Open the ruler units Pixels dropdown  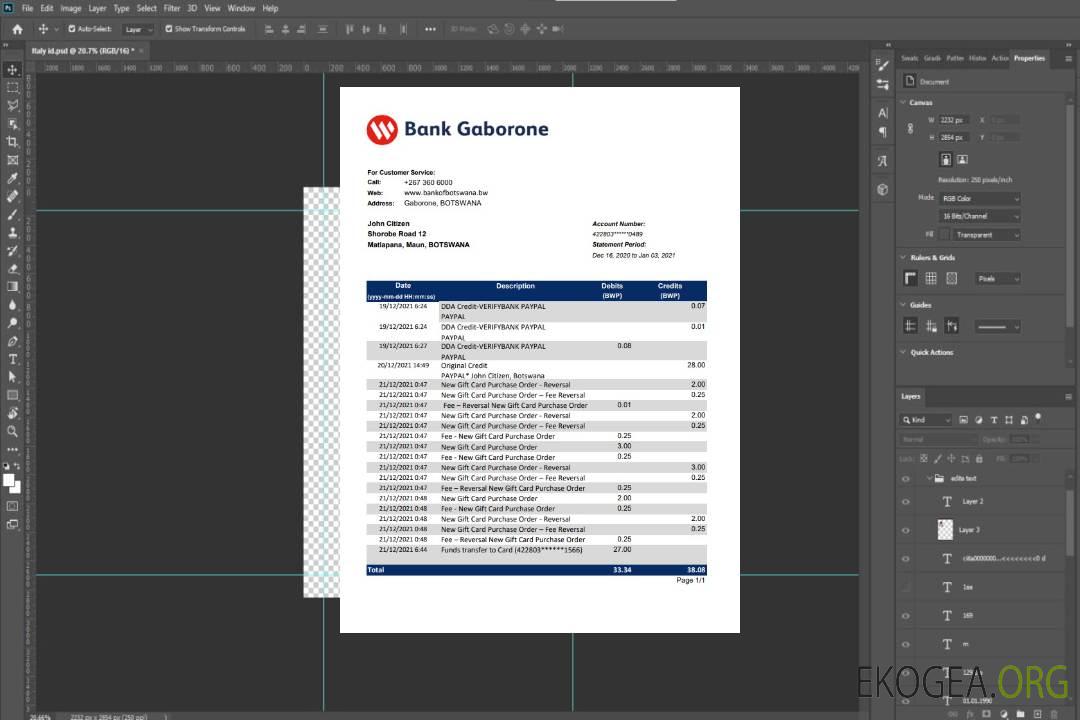(x=998, y=278)
